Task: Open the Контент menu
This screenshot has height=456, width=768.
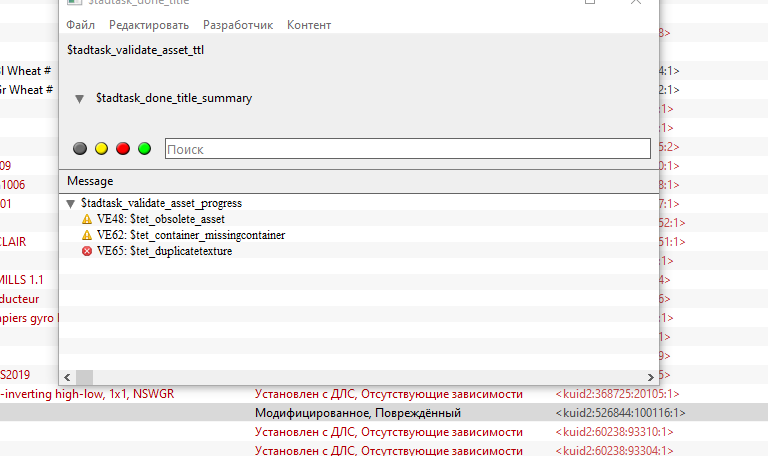Action: pos(309,24)
